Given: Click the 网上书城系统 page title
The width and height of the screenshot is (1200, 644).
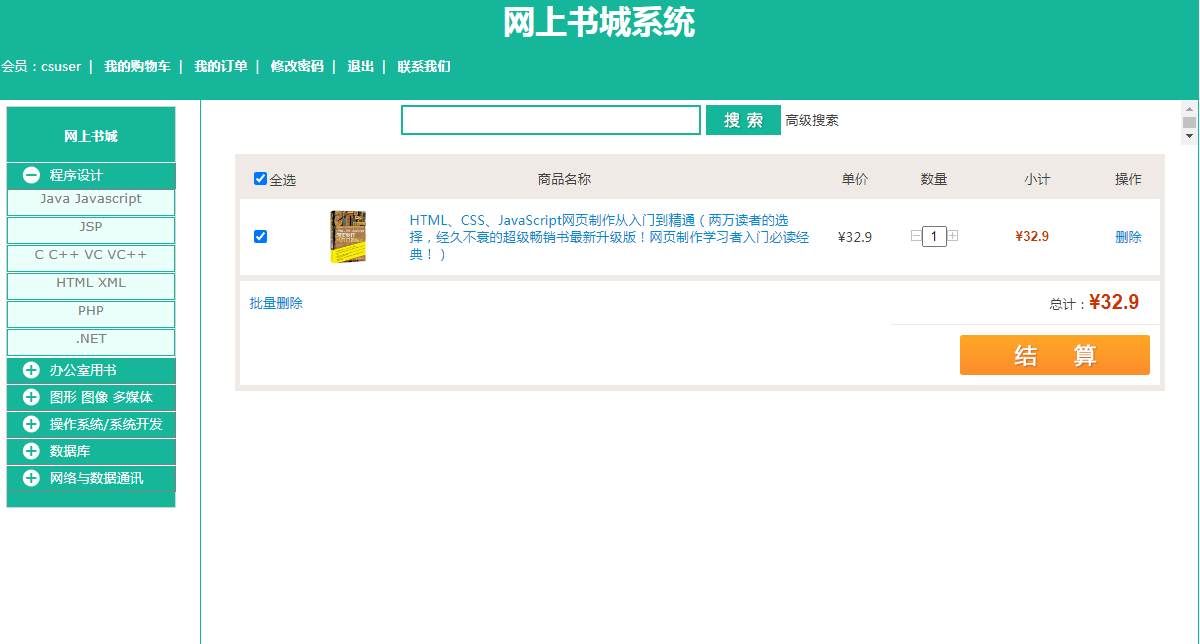Looking at the screenshot, I should coord(599,22).
